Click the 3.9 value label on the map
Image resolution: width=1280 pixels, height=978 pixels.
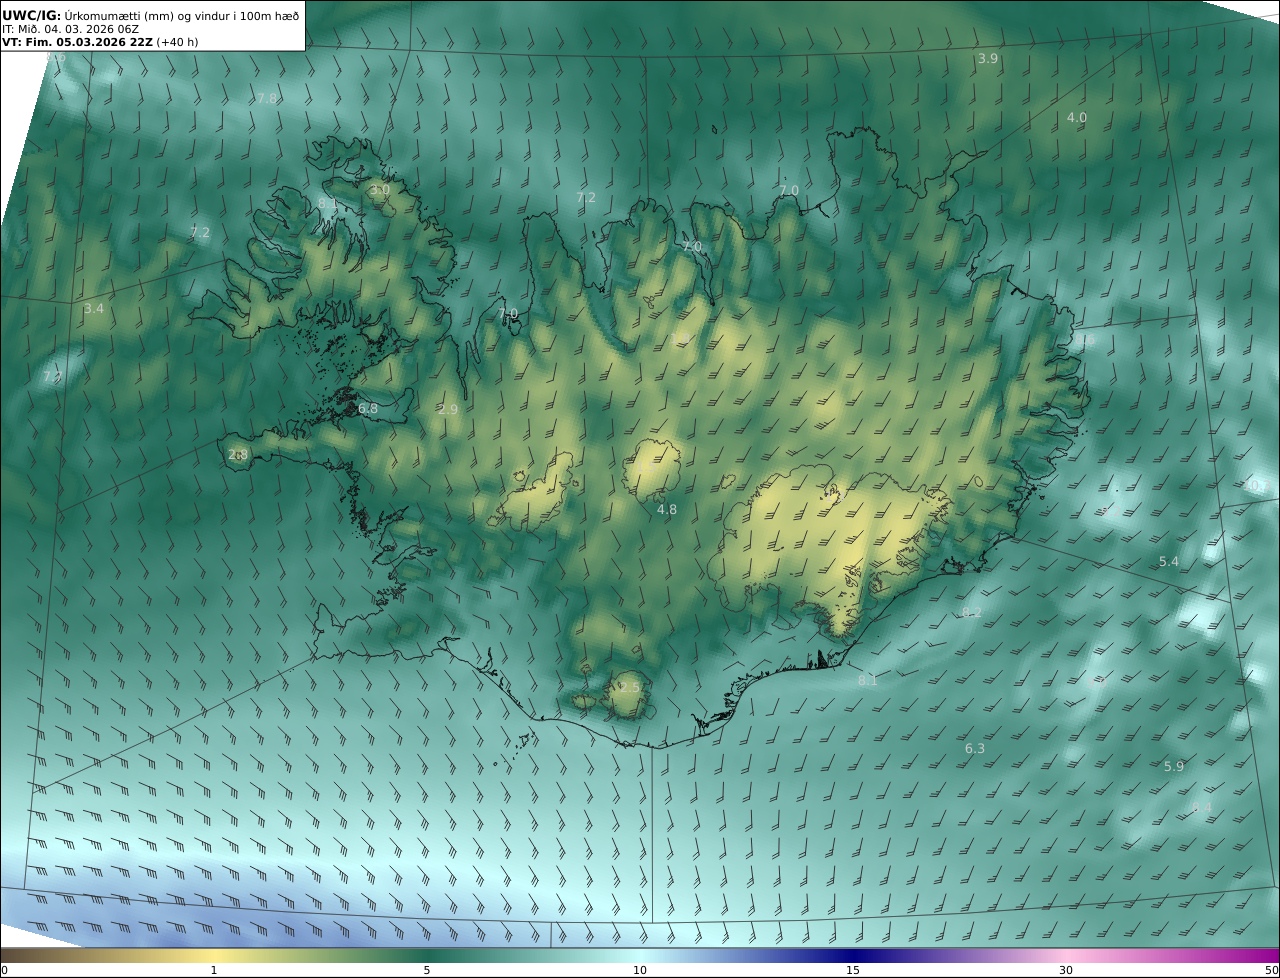pyautogui.click(x=988, y=59)
